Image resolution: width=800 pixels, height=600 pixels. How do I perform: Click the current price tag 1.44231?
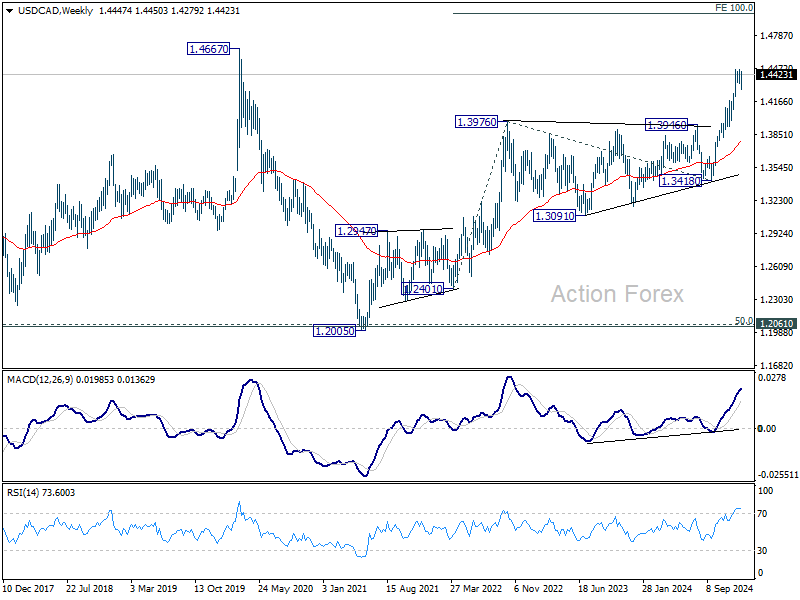click(x=777, y=74)
